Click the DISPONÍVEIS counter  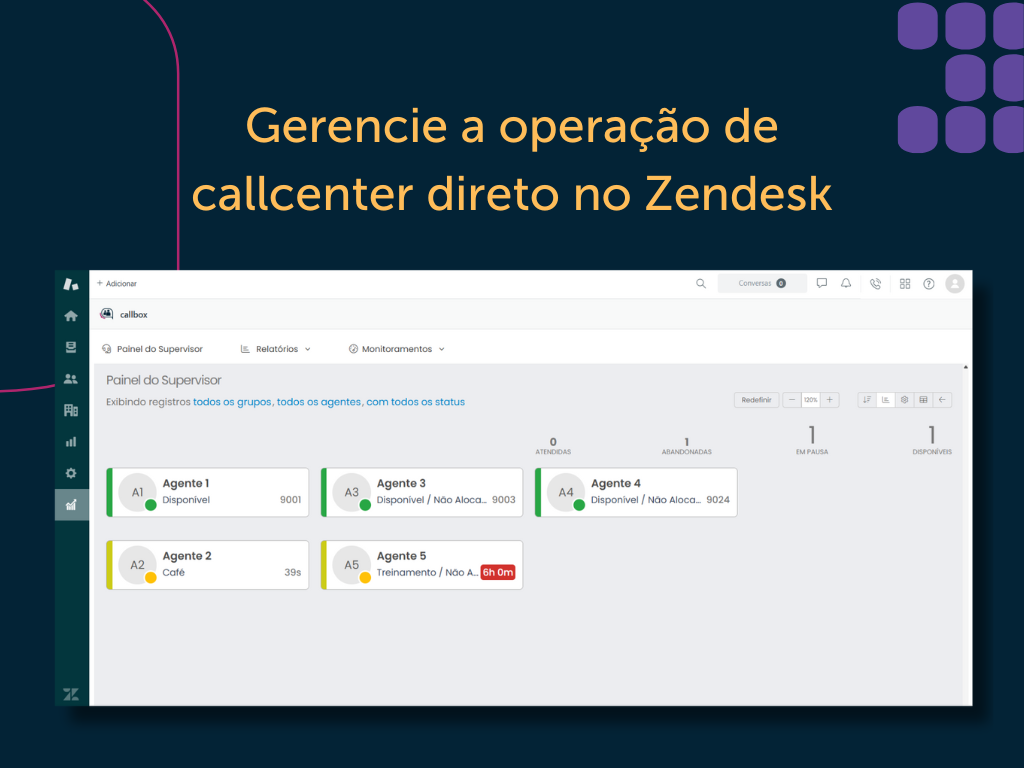[x=932, y=440]
